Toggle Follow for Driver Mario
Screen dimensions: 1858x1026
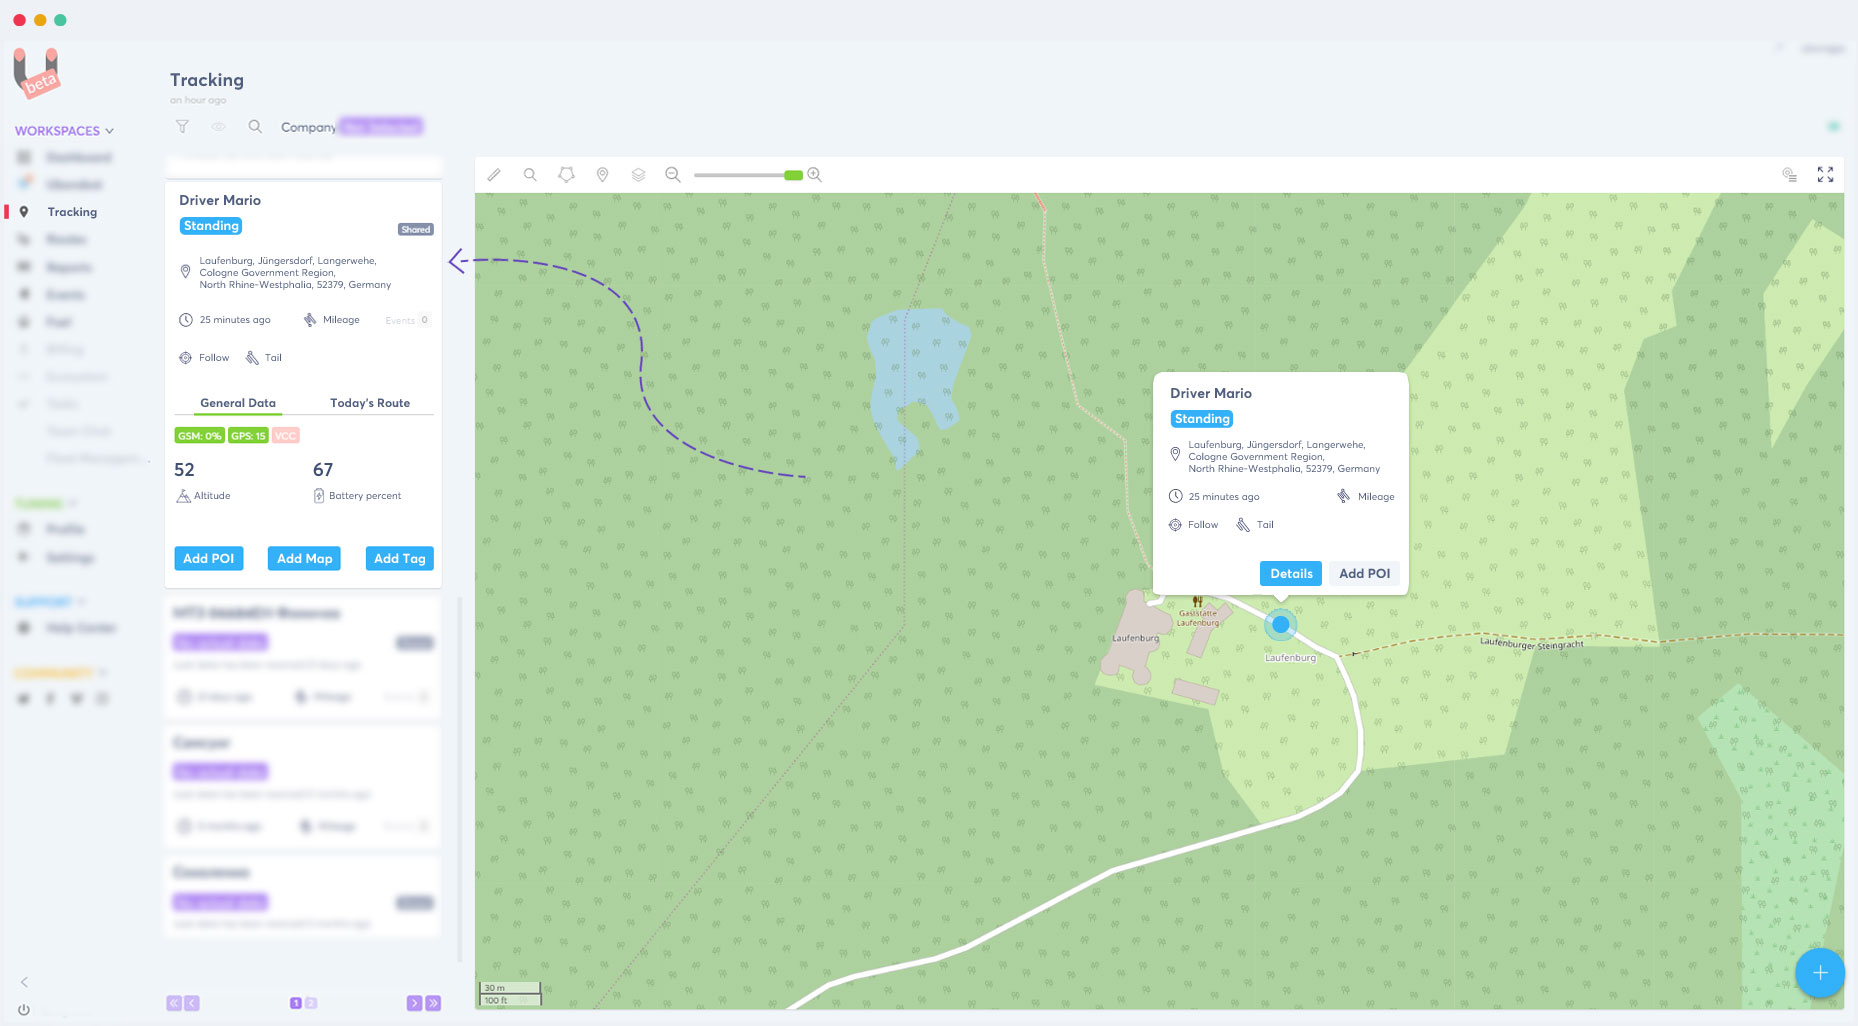204,357
